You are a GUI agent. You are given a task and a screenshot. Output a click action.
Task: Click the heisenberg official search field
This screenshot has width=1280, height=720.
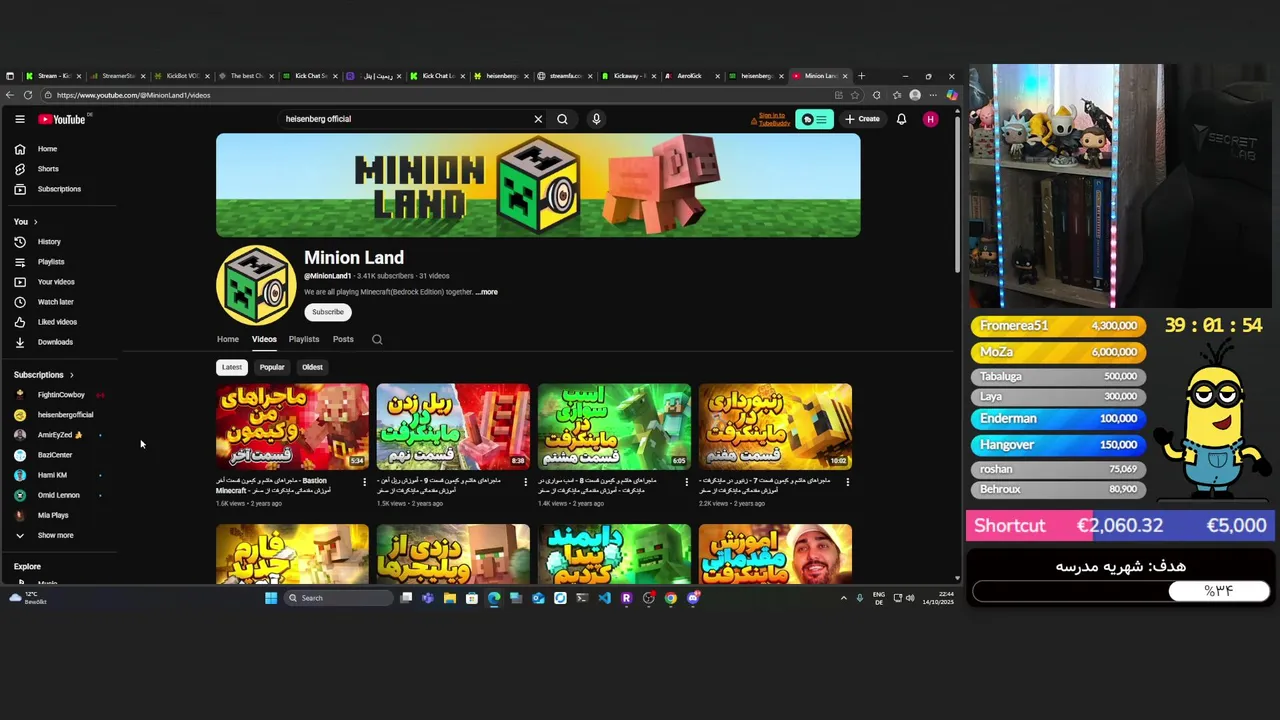pos(405,119)
